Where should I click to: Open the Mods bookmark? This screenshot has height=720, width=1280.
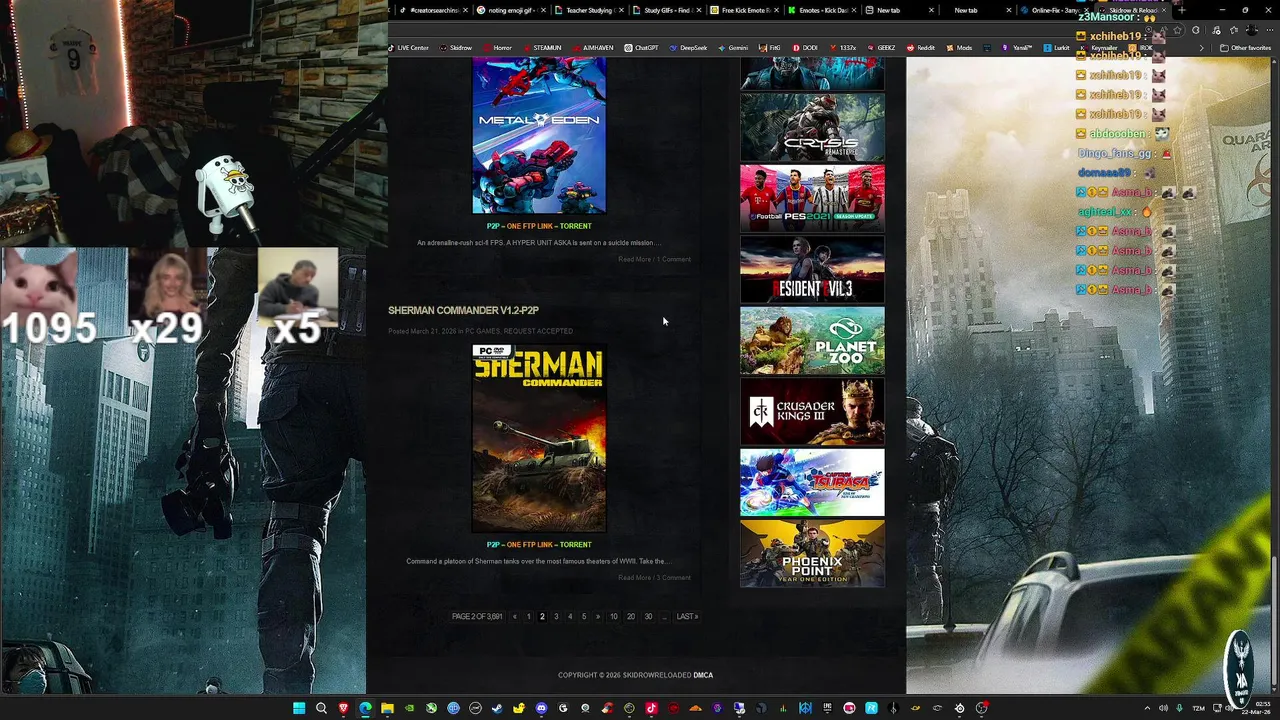(x=959, y=48)
